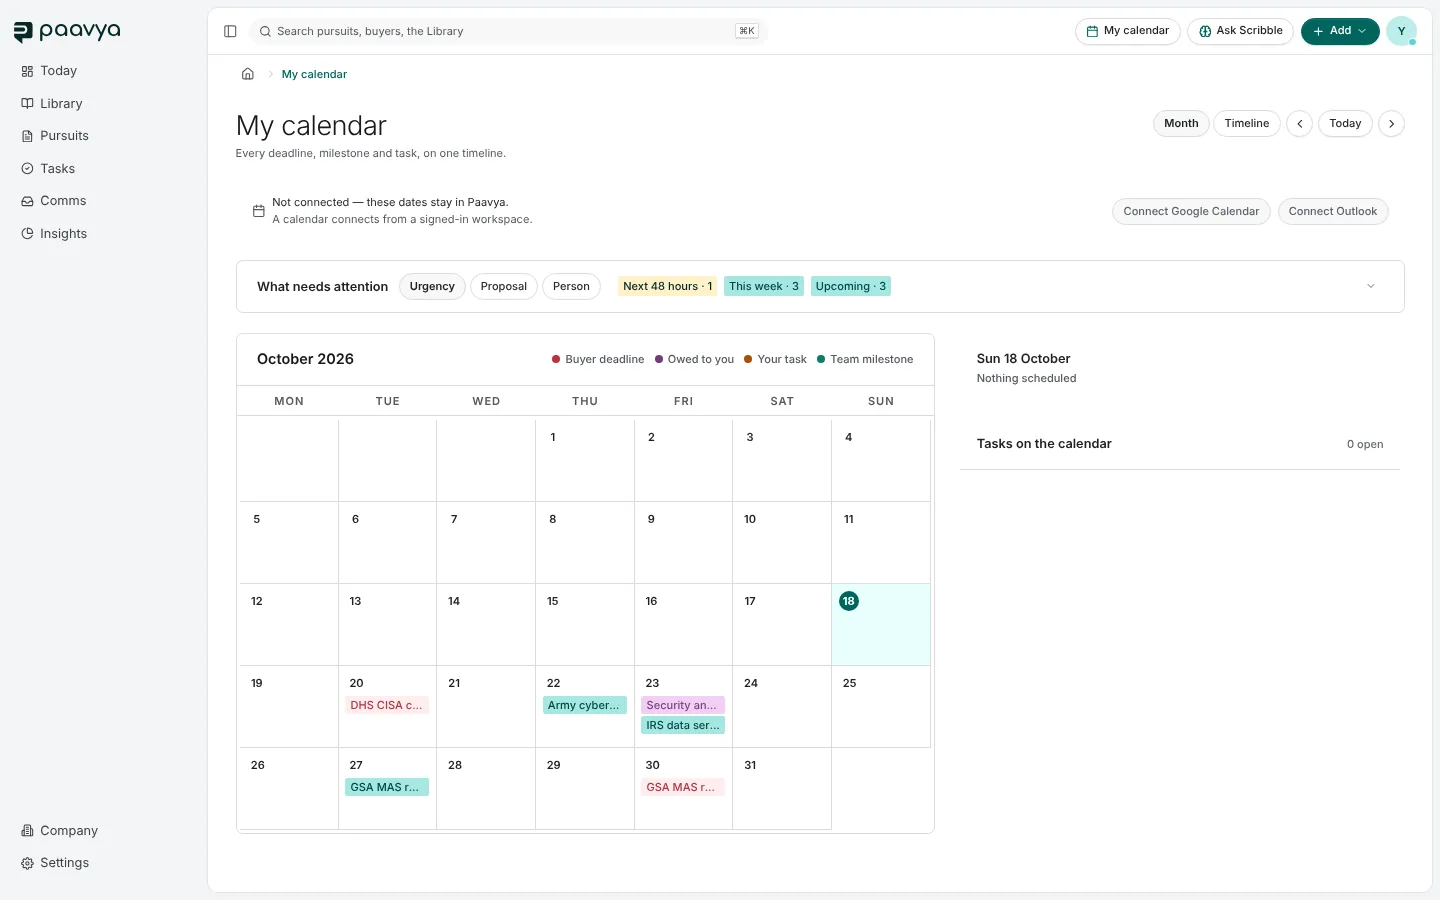Go to the next month arrow
The image size is (1440, 900).
tap(1391, 124)
